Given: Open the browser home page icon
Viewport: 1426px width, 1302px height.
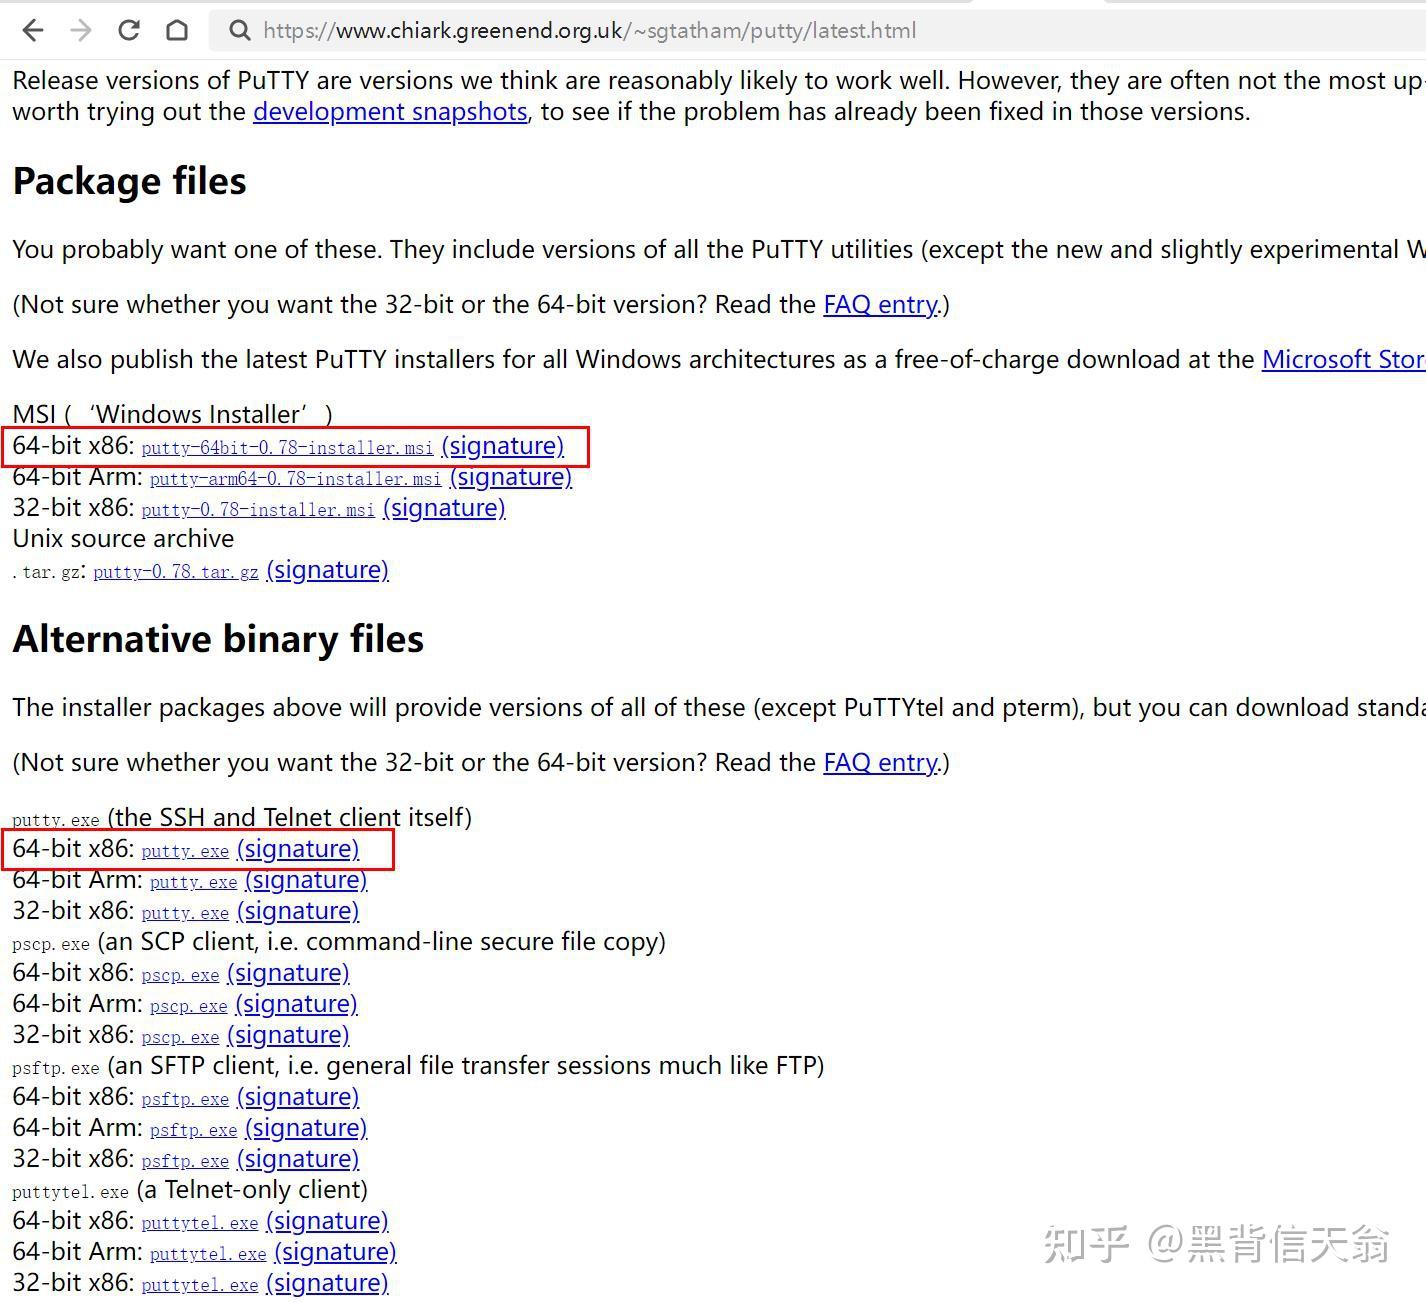Looking at the screenshot, I should pyautogui.click(x=177, y=31).
